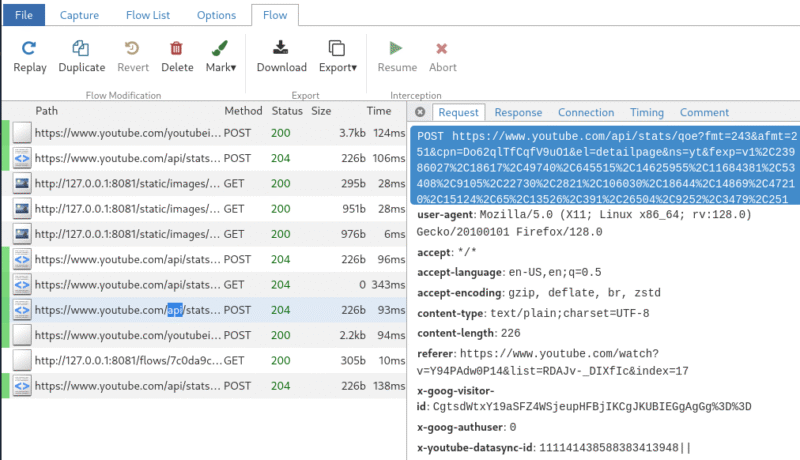Select the youtubei POST flow sized 2.2kb
Screen dimensions: 800x460
coord(204,335)
